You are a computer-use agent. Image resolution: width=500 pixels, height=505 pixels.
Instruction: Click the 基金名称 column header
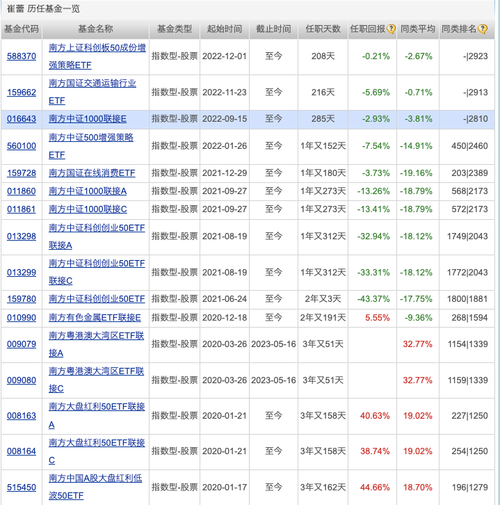[96, 29]
